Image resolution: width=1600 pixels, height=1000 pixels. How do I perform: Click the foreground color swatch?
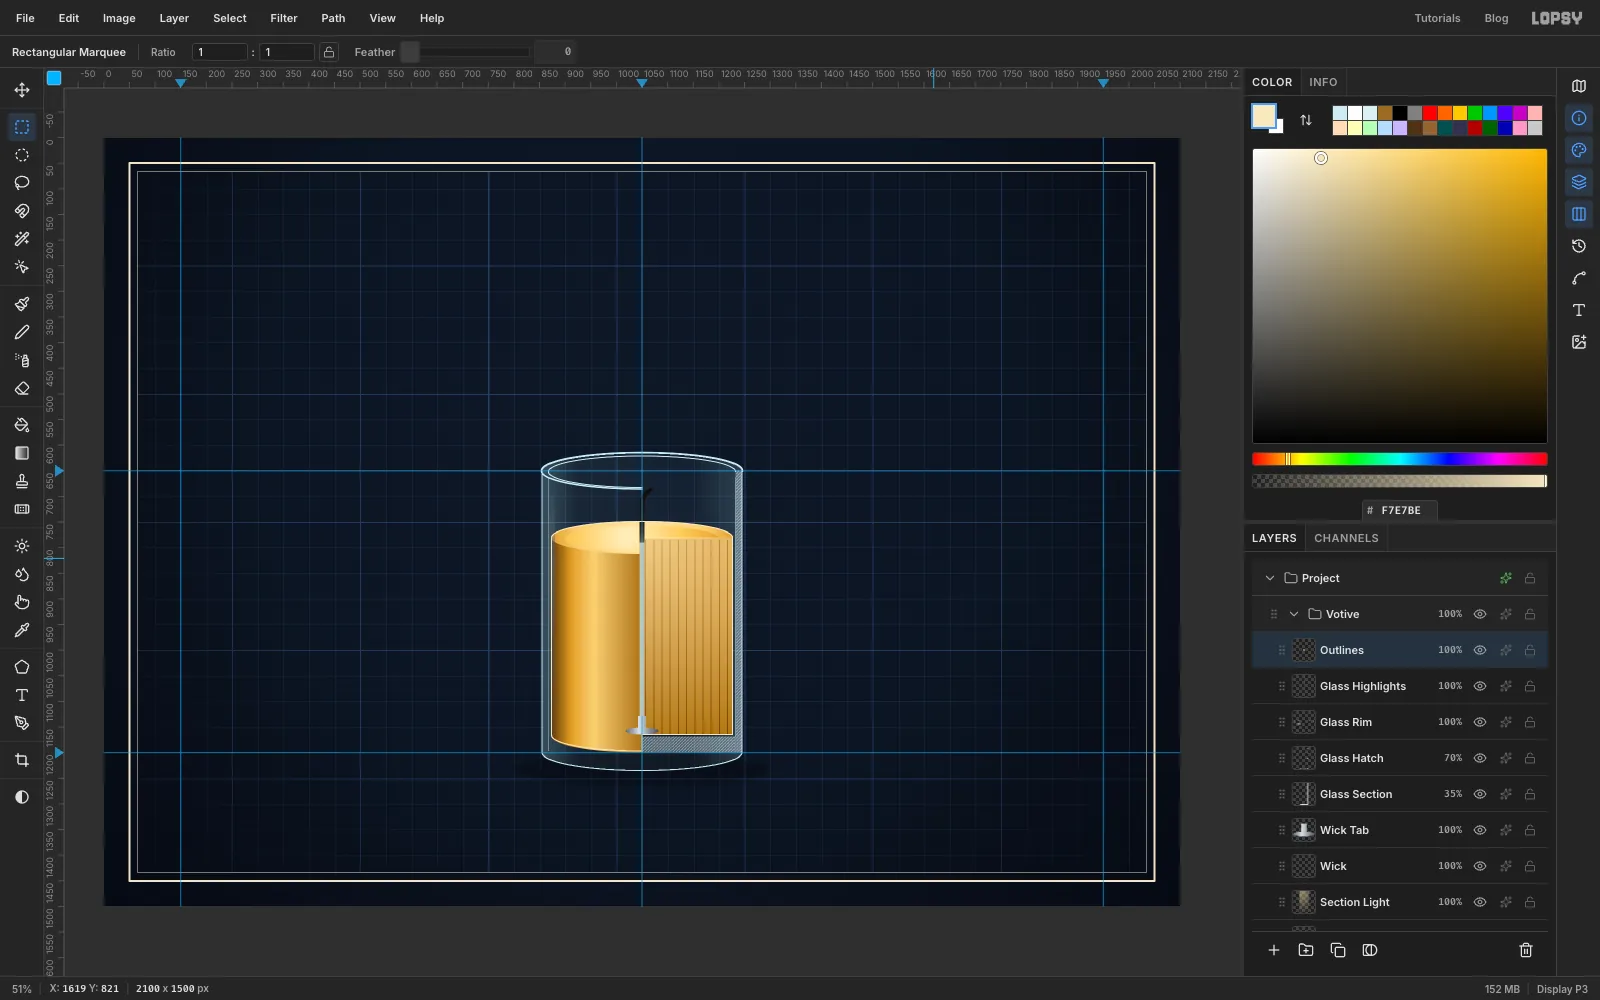click(1264, 116)
